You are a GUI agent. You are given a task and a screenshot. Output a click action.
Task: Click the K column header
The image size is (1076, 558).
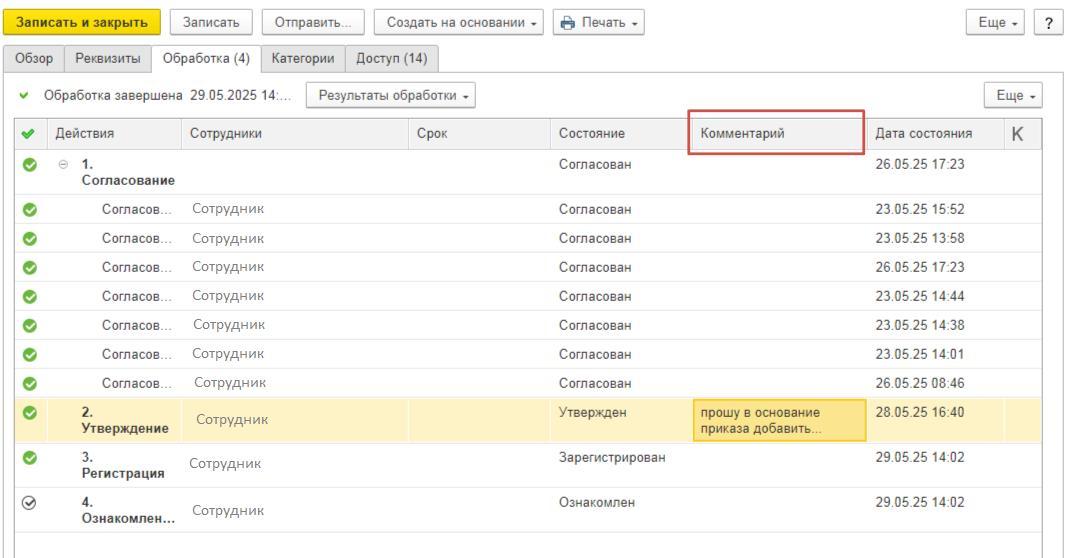(1017, 133)
